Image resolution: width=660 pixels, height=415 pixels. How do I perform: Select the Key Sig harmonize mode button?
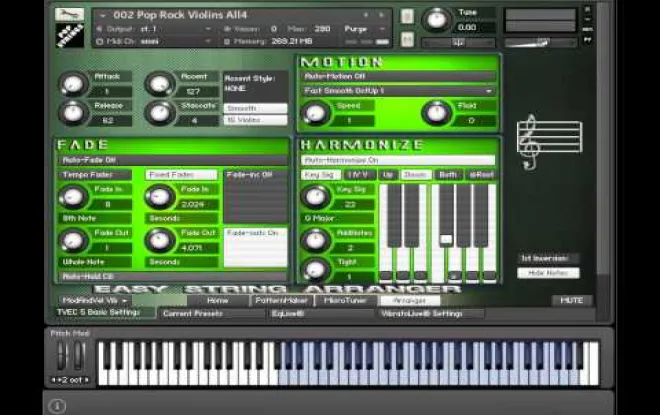tap(319, 175)
